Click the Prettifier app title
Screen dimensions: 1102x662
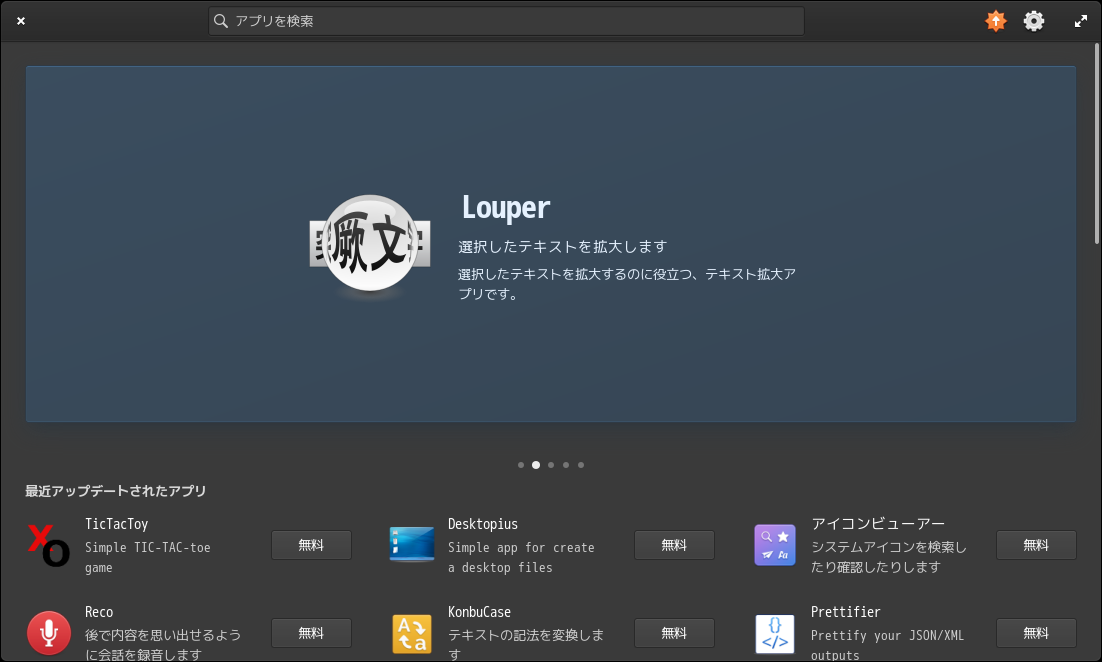(x=845, y=612)
